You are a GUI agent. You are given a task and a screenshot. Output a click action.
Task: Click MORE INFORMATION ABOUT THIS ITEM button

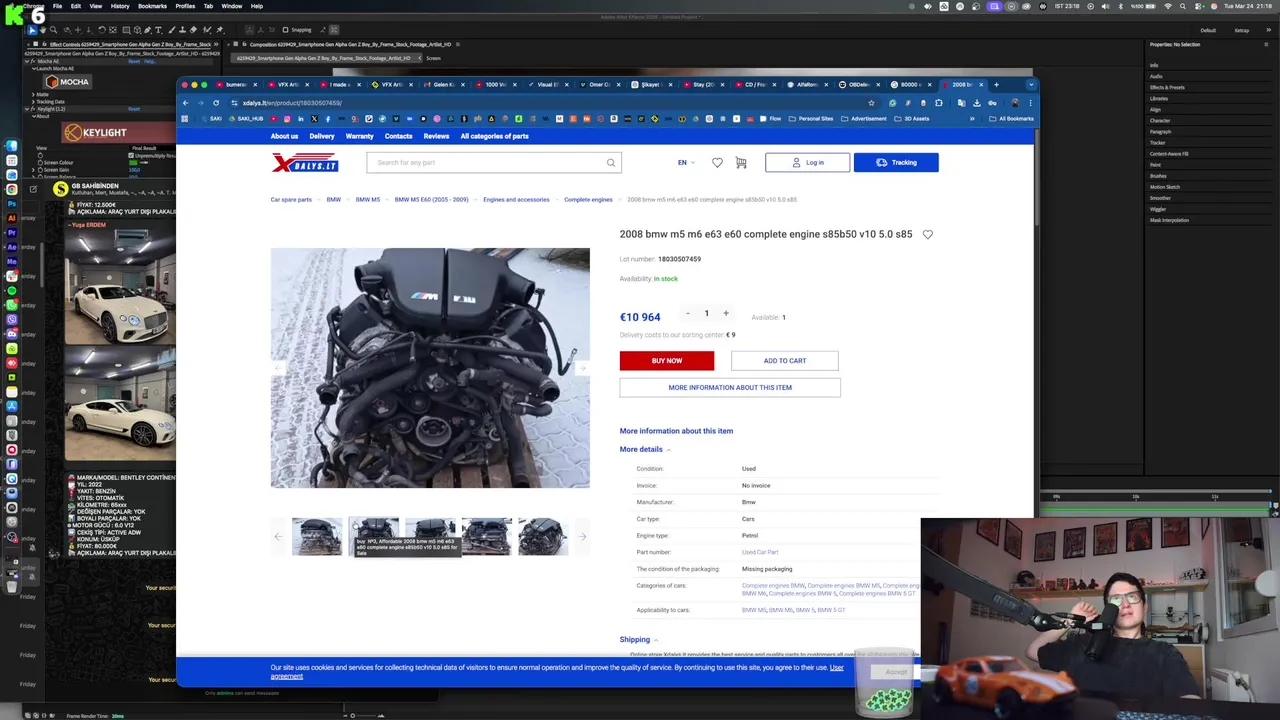[730, 387]
